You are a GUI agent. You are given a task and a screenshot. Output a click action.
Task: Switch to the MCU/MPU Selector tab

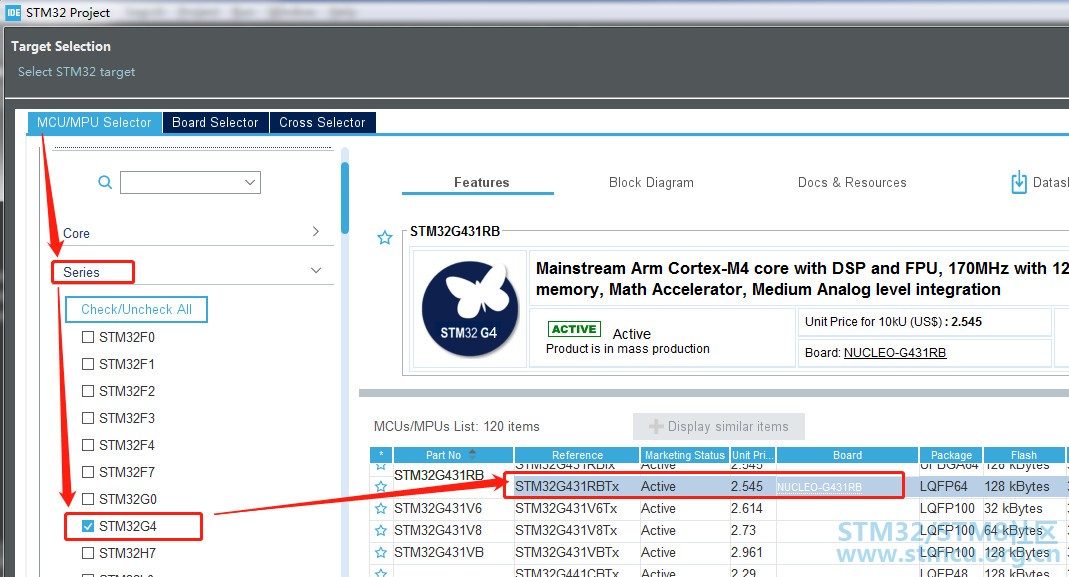tap(94, 122)
